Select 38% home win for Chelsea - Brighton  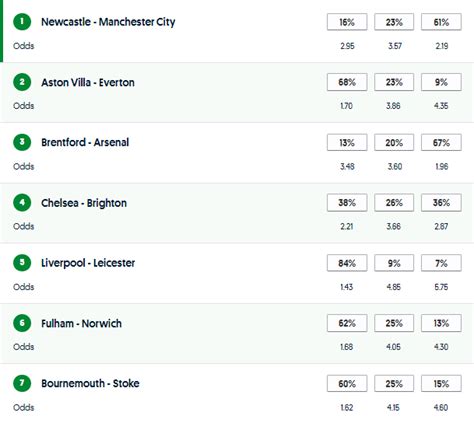coord(347,203)
